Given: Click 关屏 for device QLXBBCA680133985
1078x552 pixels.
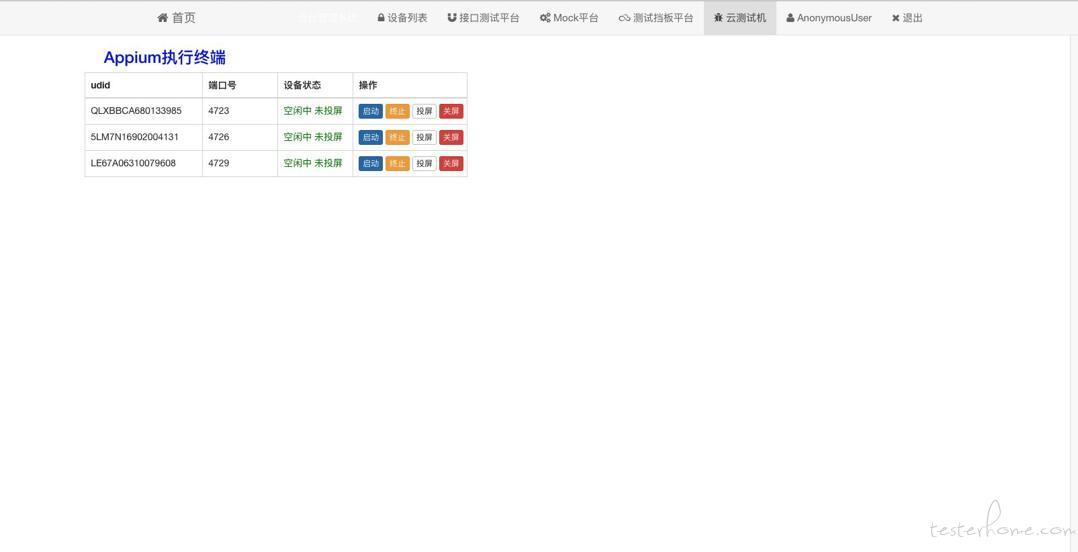Looking at the screenshot, I should 451,111.
